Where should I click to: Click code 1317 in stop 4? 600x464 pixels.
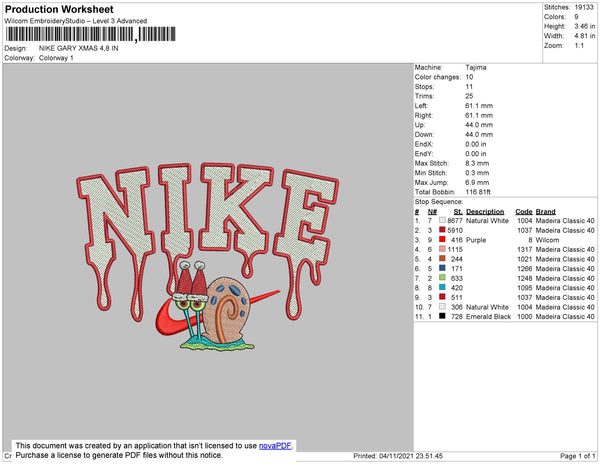(x=525, y=249)
